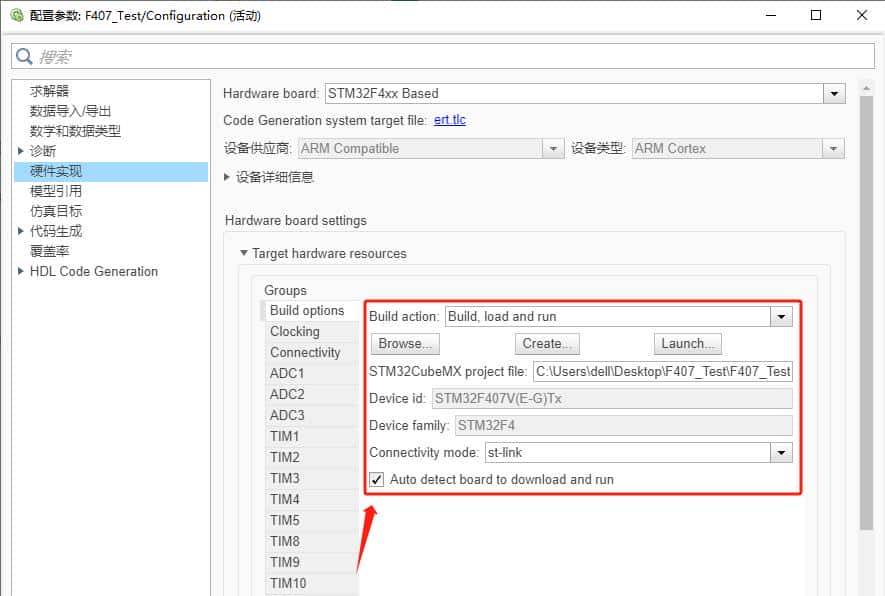Expand the HDL Code Generation node

tap(21, 270)
